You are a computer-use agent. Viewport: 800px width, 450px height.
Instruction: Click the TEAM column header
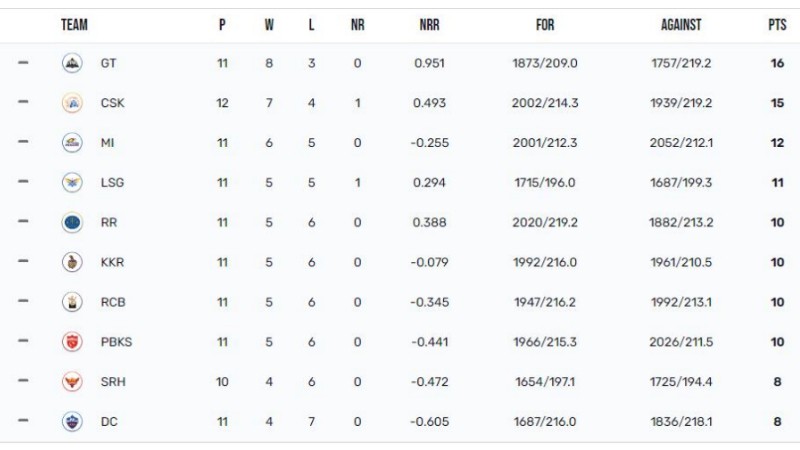(74, 24)
